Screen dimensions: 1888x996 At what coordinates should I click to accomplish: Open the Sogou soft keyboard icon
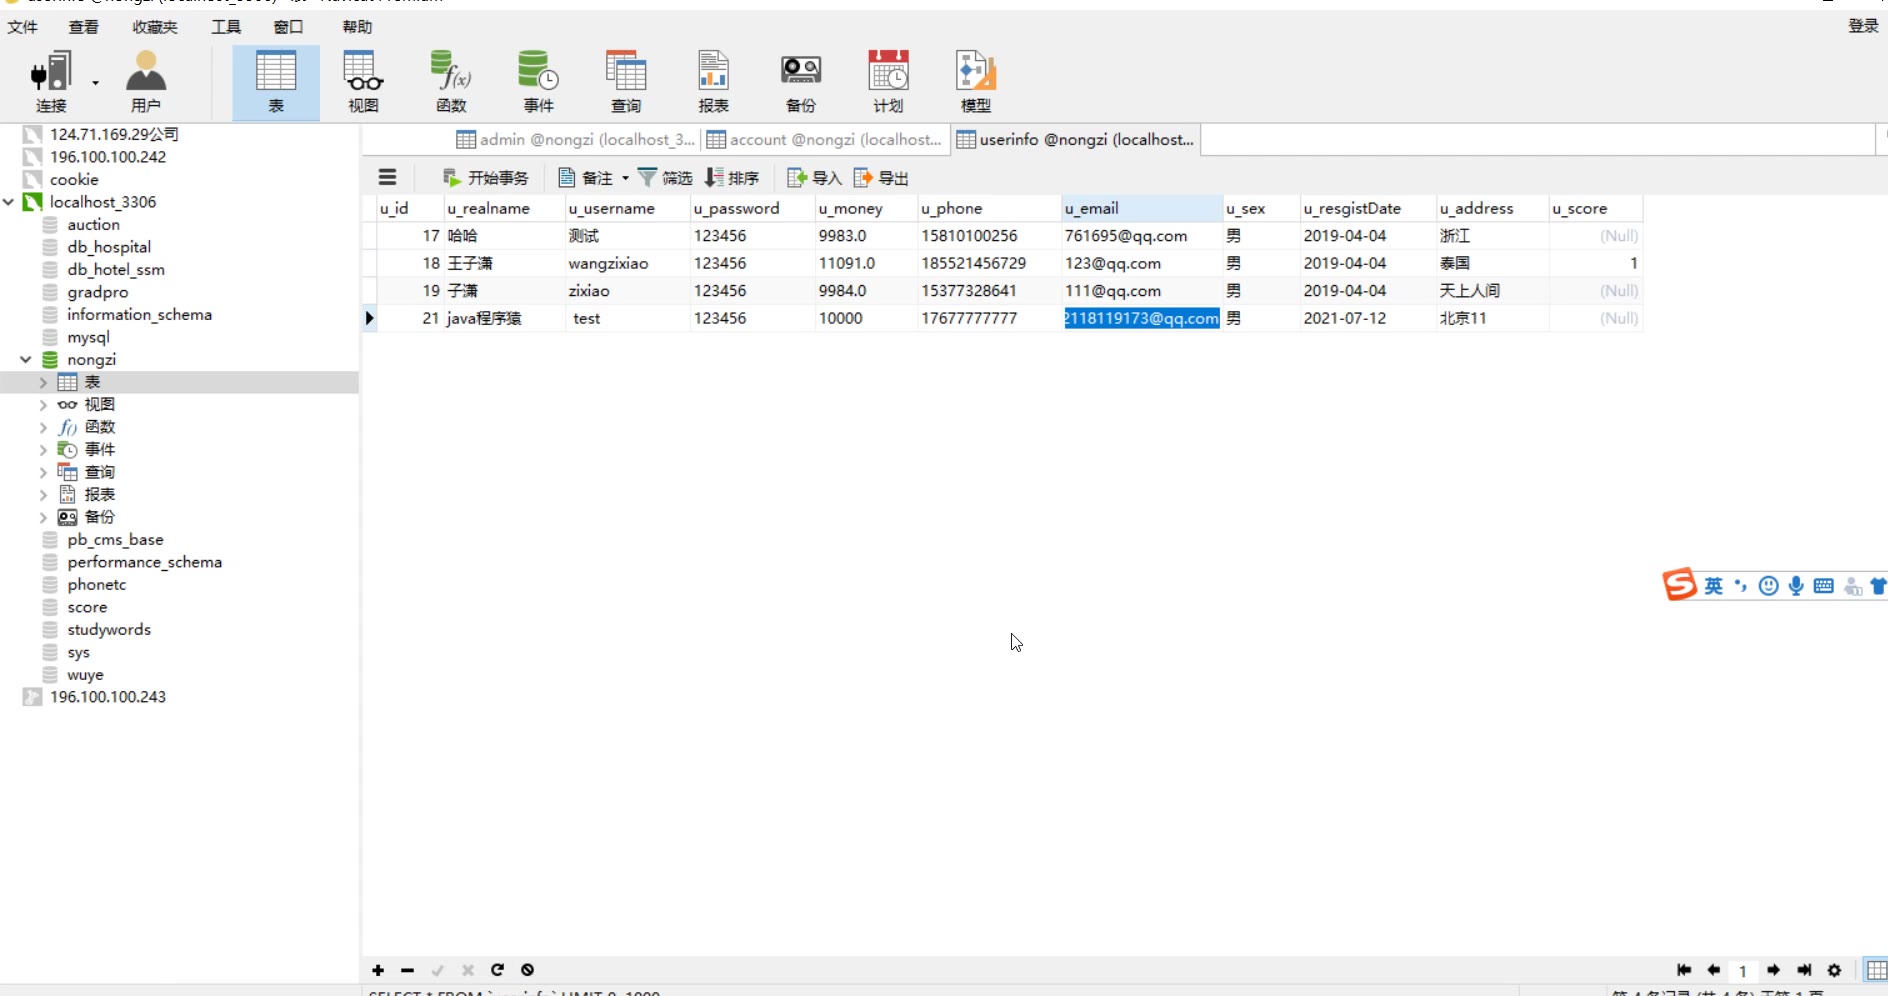[1824, 586]
